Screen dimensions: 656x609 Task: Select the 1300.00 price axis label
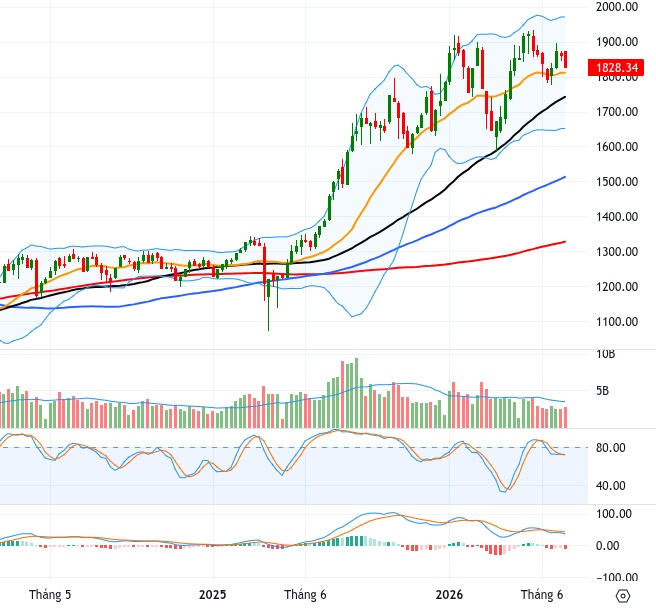617,252
